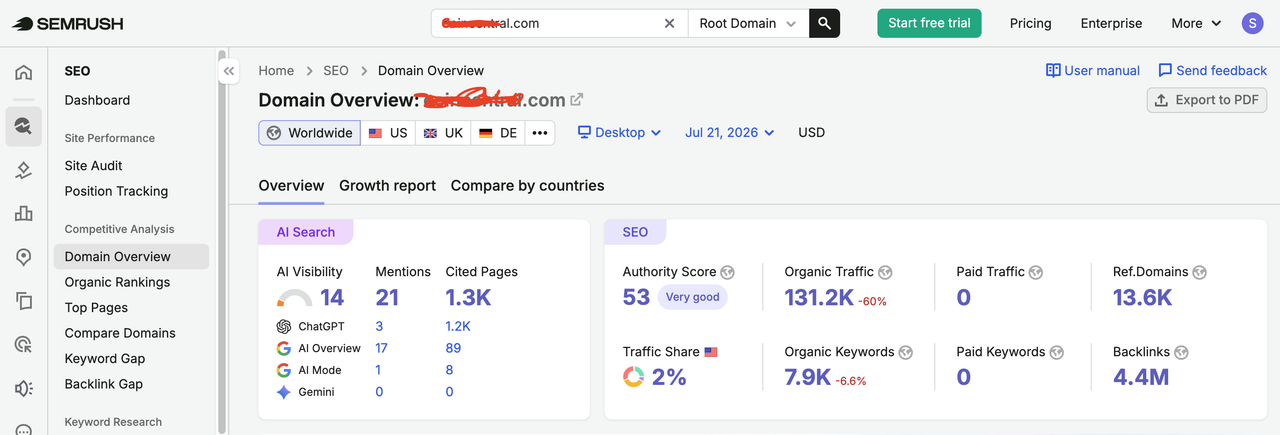
Task: Expand the Root Domain dropdown
Action: tap(748, 23)
